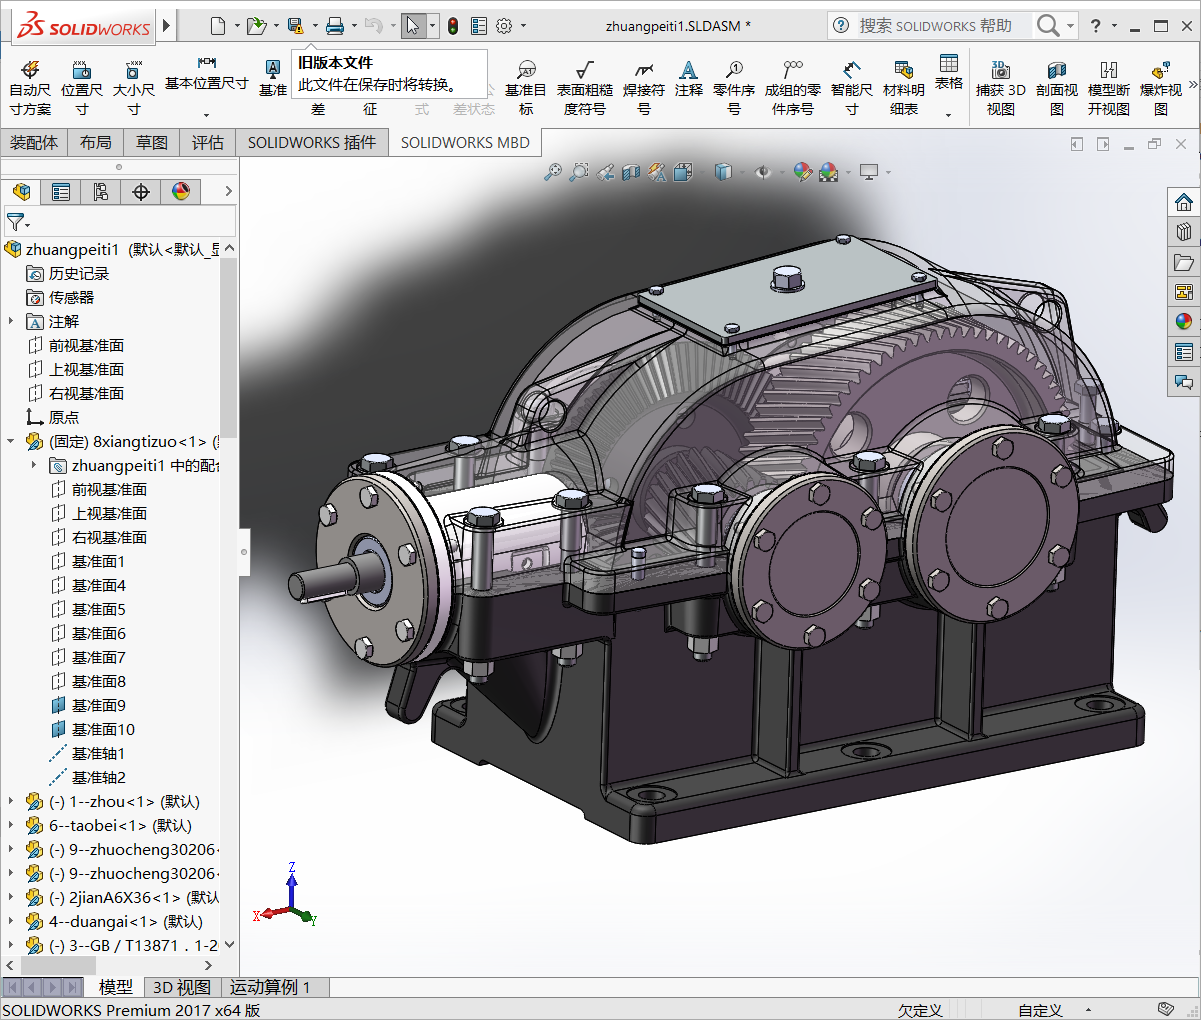This screenshot has height=1020, width=1201.
Task: Expand the 注解 (Annotations) folder
Action: click(11, 321)
